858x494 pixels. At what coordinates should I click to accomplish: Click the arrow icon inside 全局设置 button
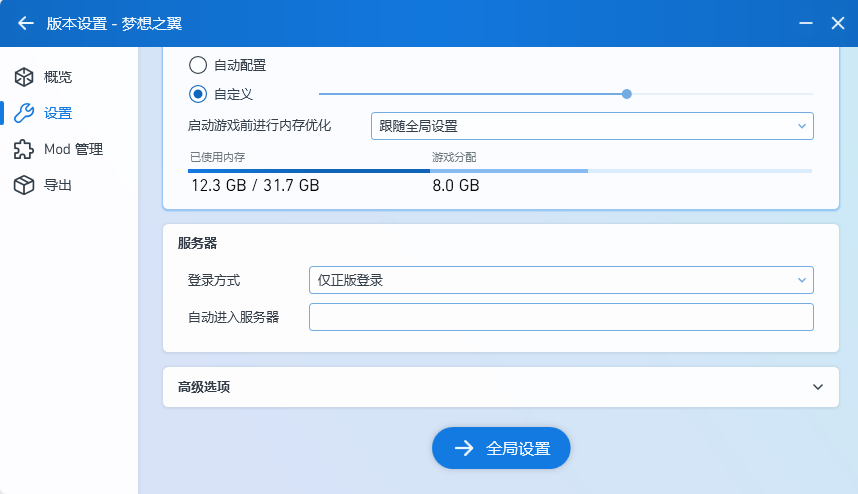[463, 448]
